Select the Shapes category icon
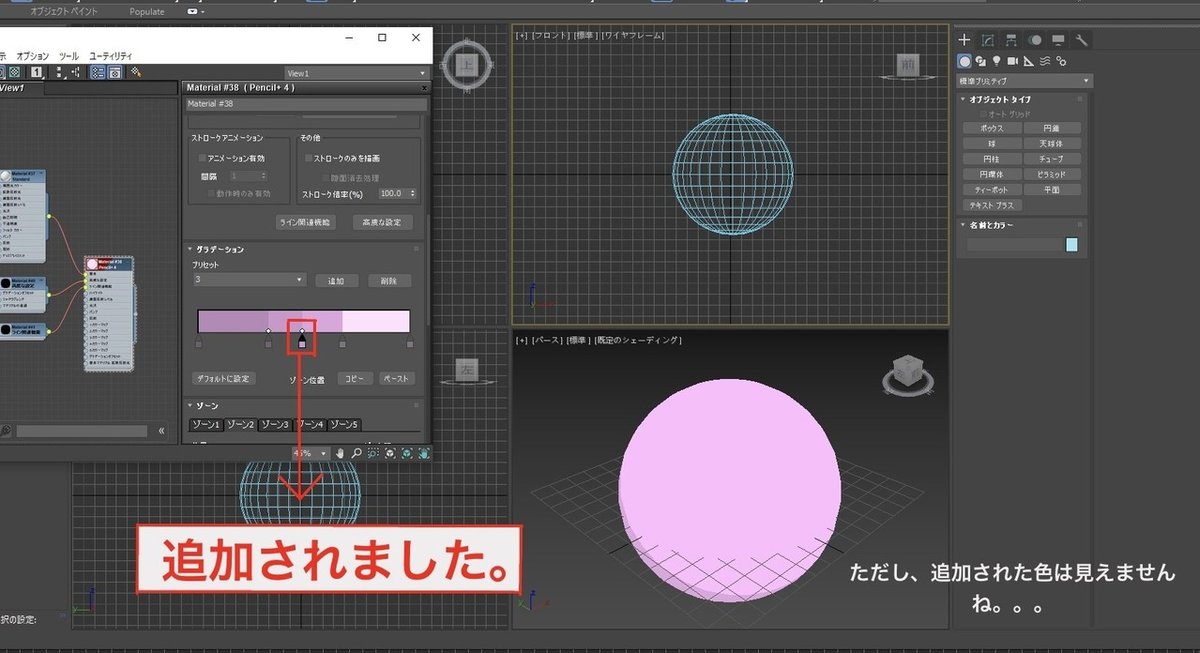This screenshot has width=1200, height=653. [981, 61]
